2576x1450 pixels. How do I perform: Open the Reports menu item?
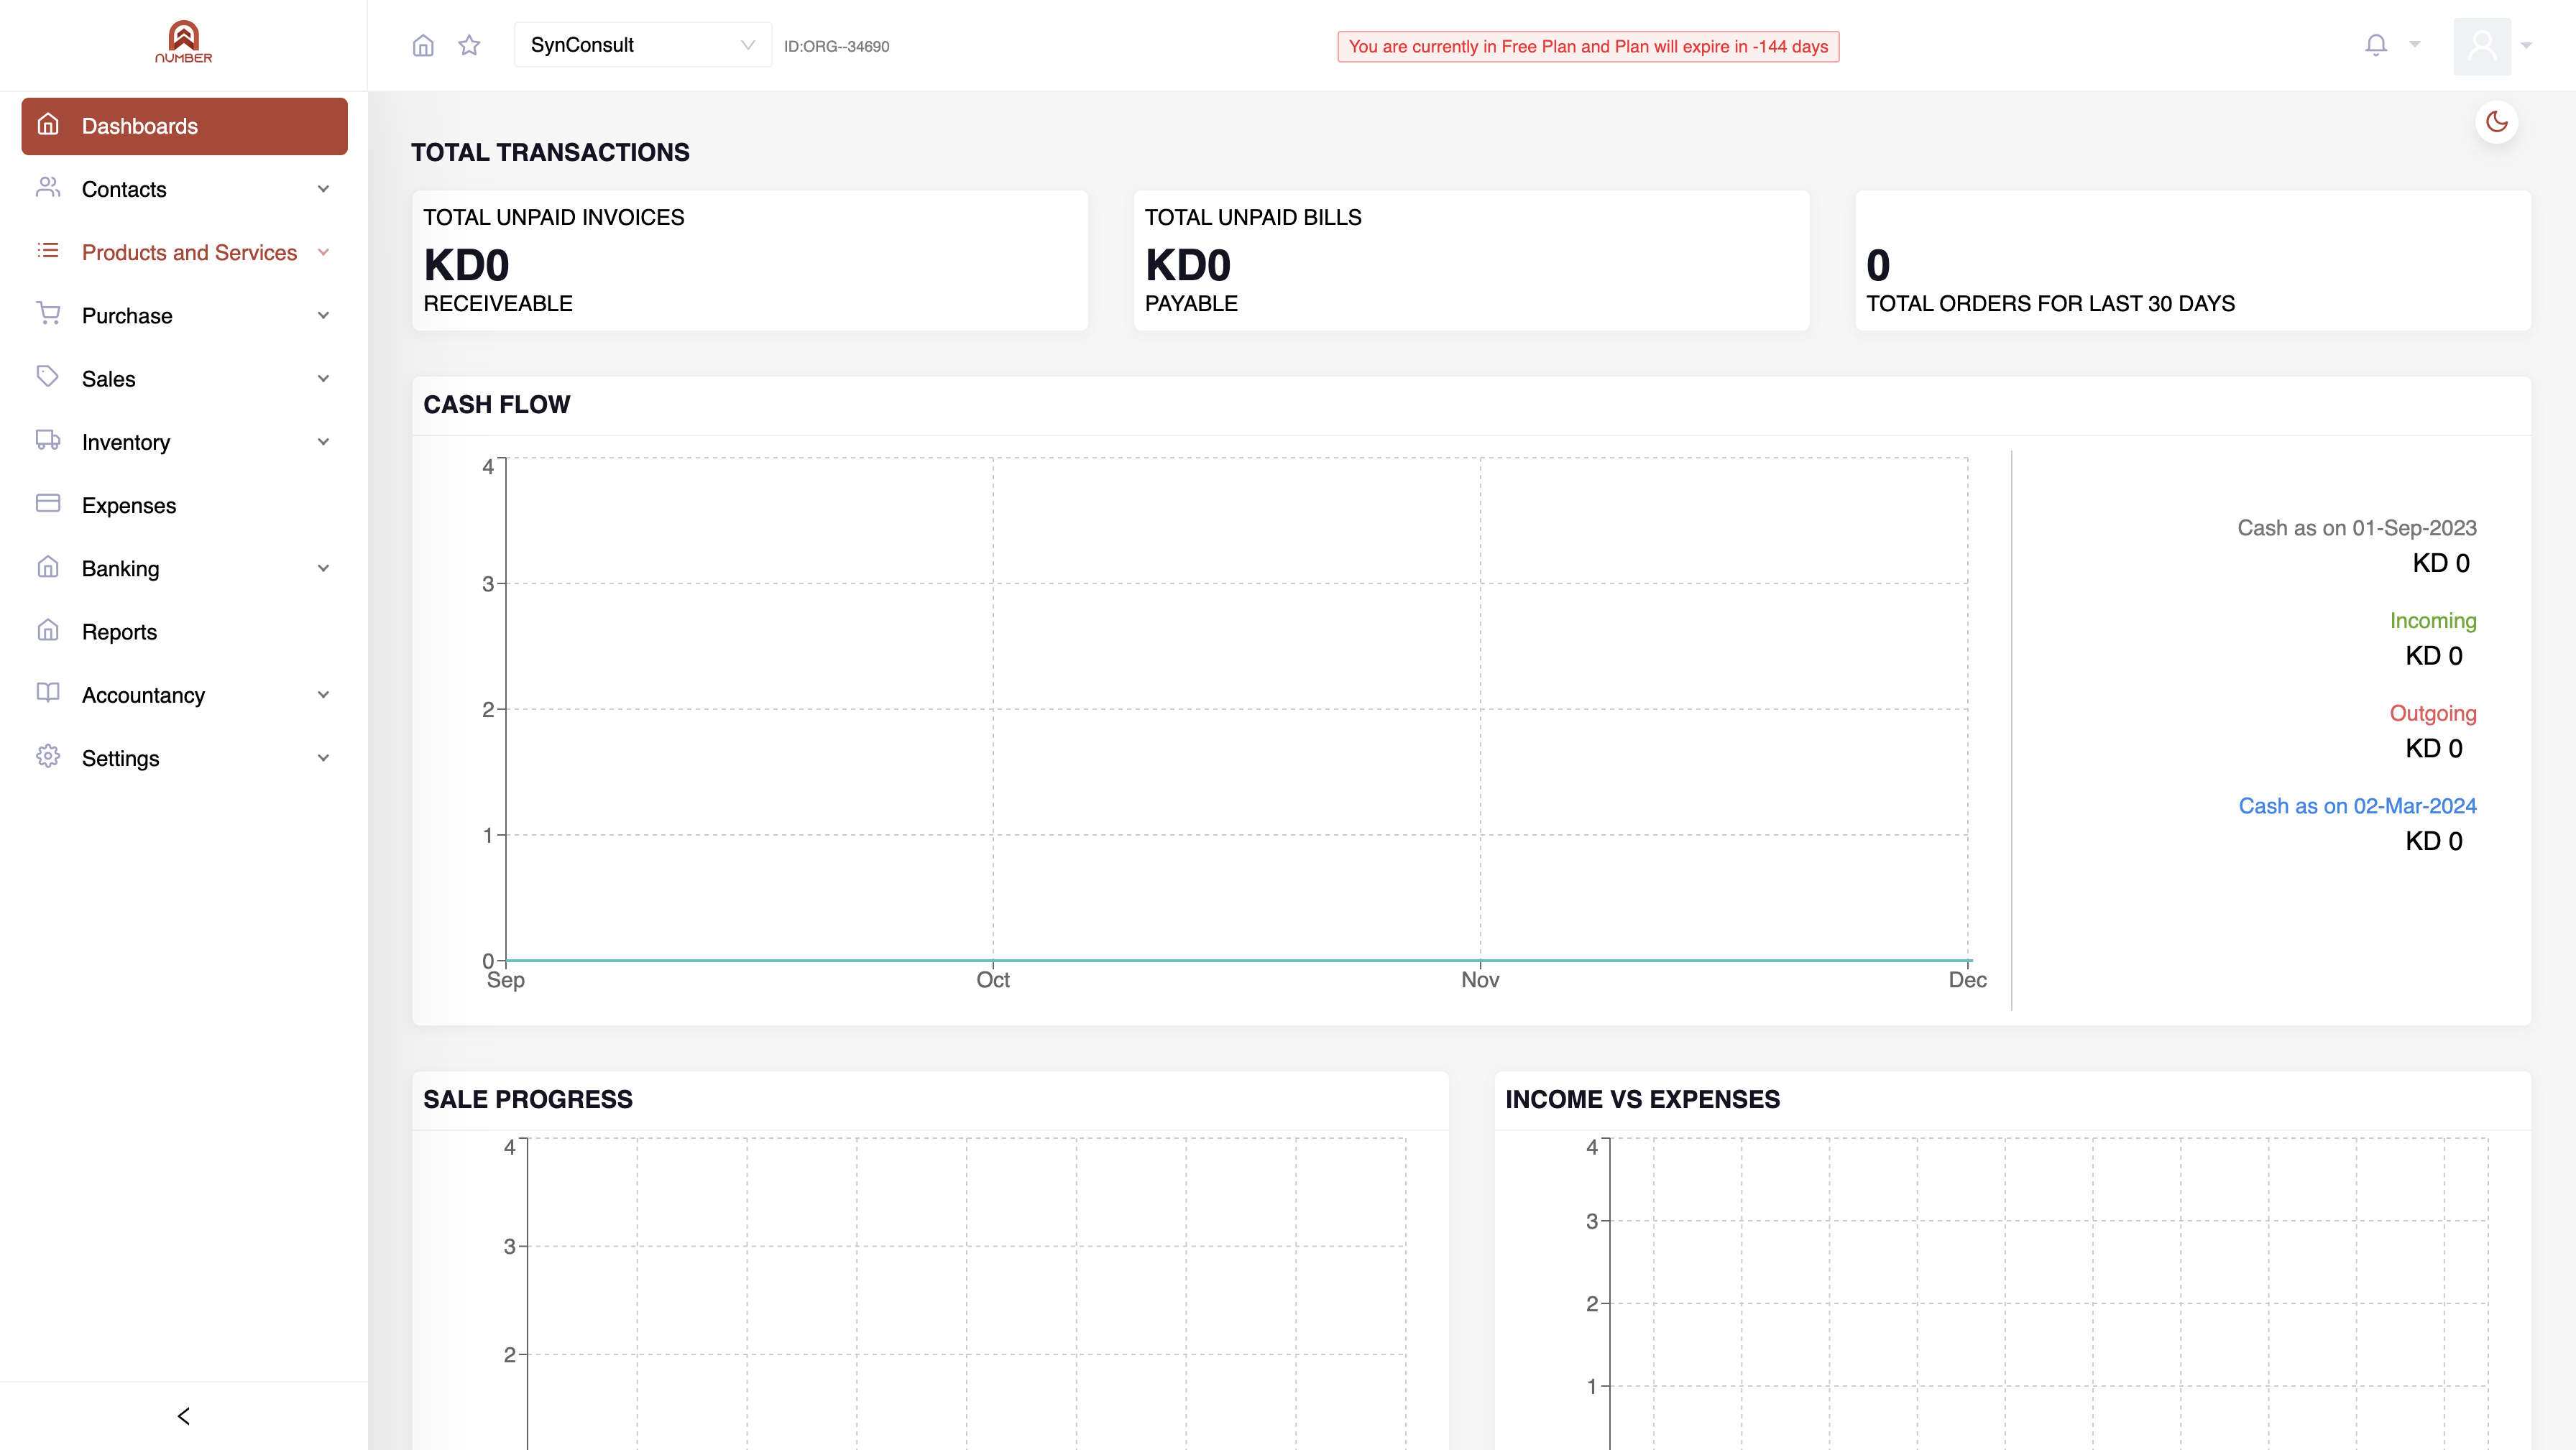184,632
